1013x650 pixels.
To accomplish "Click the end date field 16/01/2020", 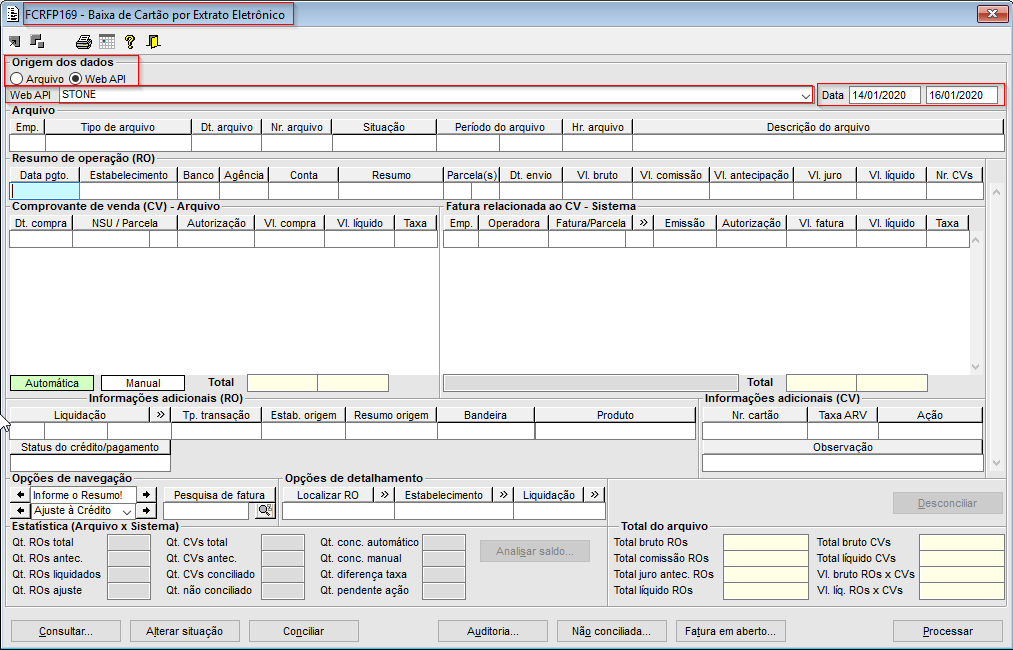I will click(x=962, y=95).
